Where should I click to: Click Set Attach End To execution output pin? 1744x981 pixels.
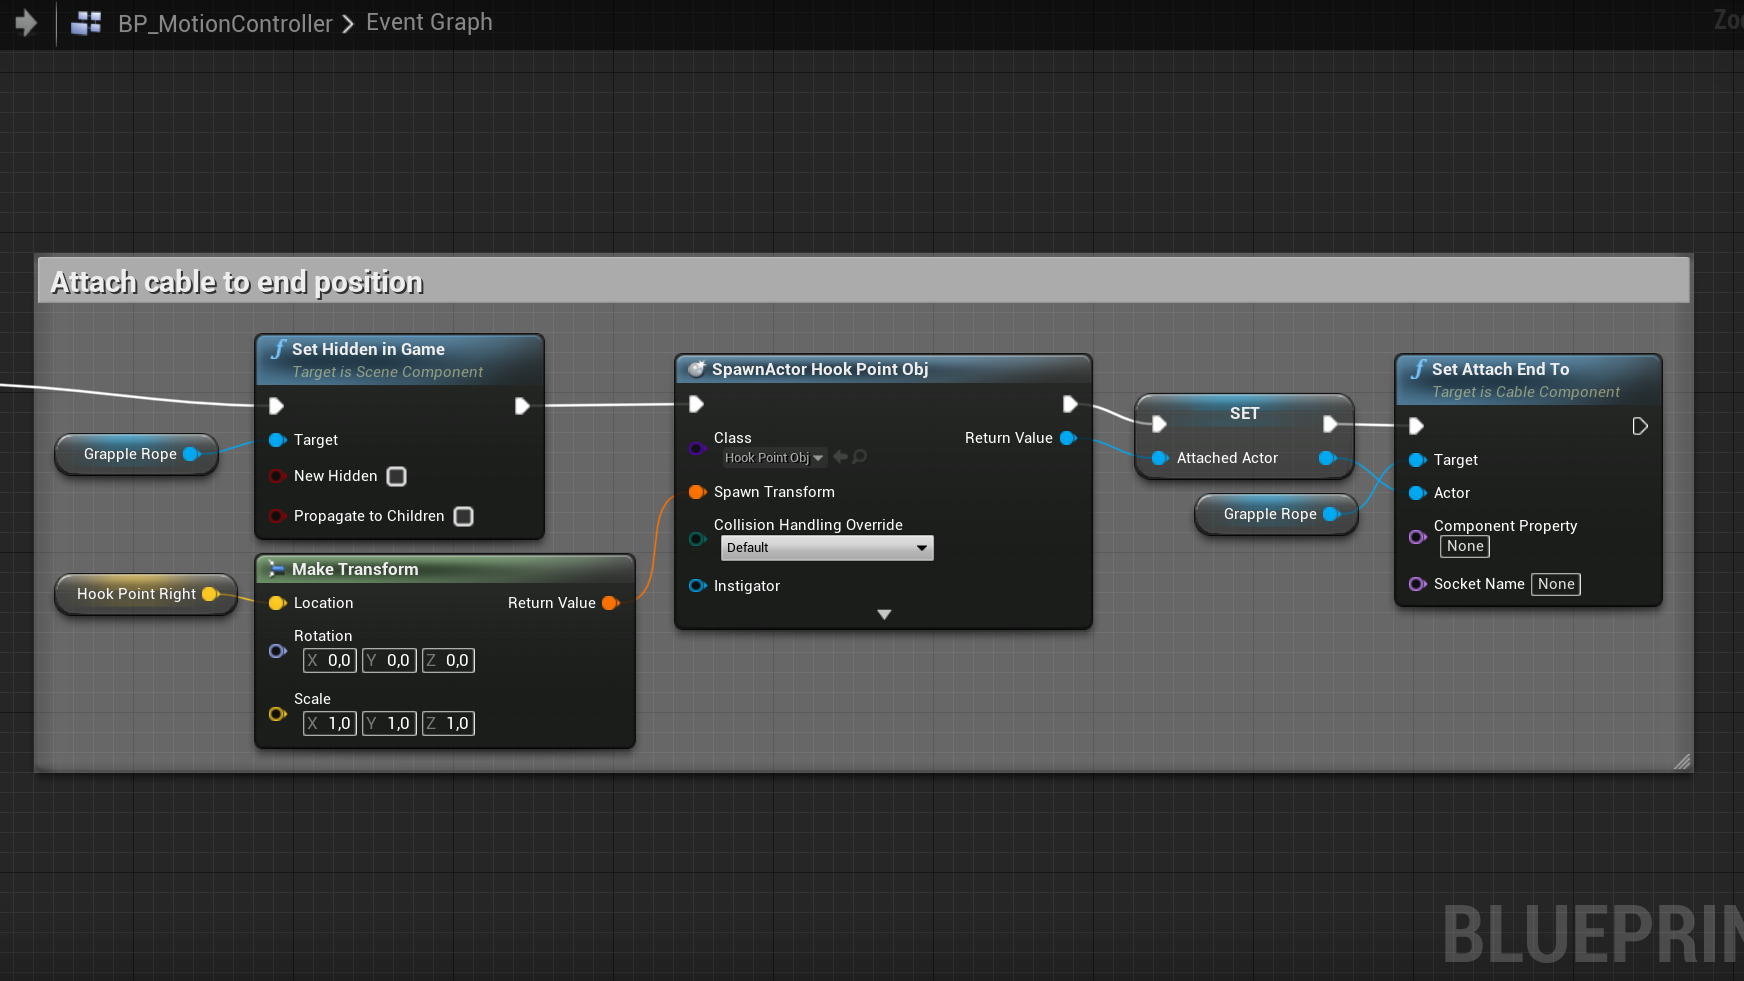pos(1639,426)
